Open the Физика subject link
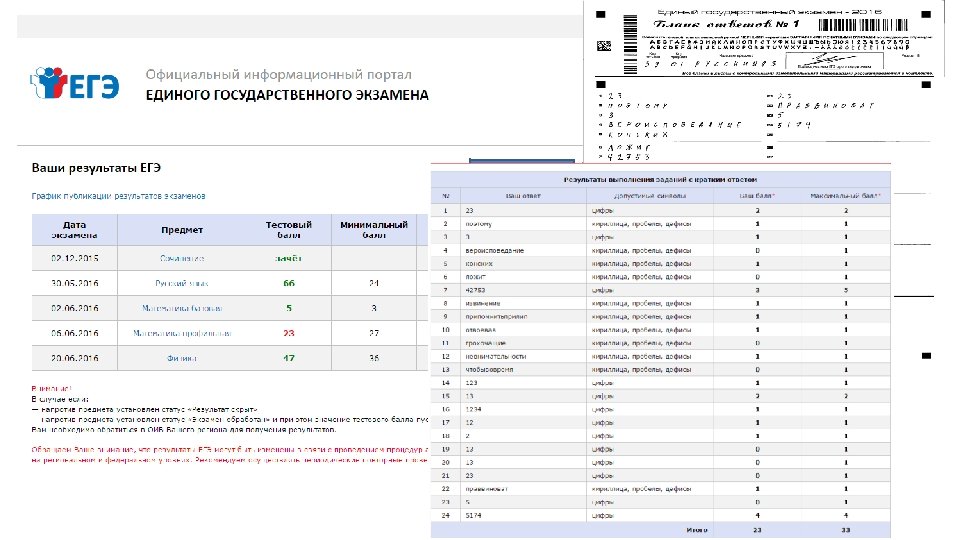This screenshot has width=960, height=540. (x=182, y=358)
